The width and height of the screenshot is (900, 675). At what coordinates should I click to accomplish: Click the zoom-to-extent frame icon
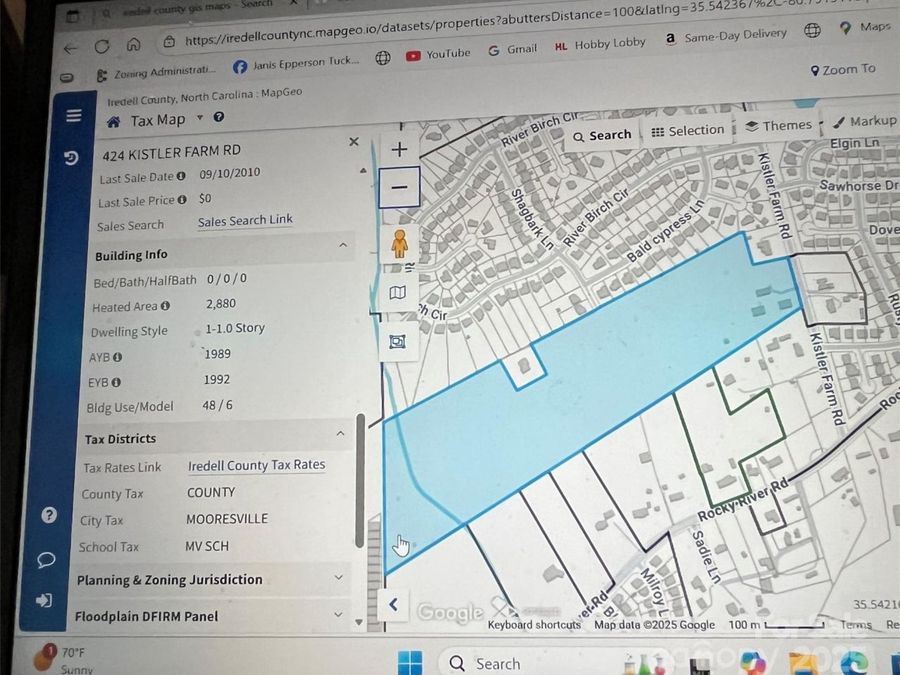(397, 342)
